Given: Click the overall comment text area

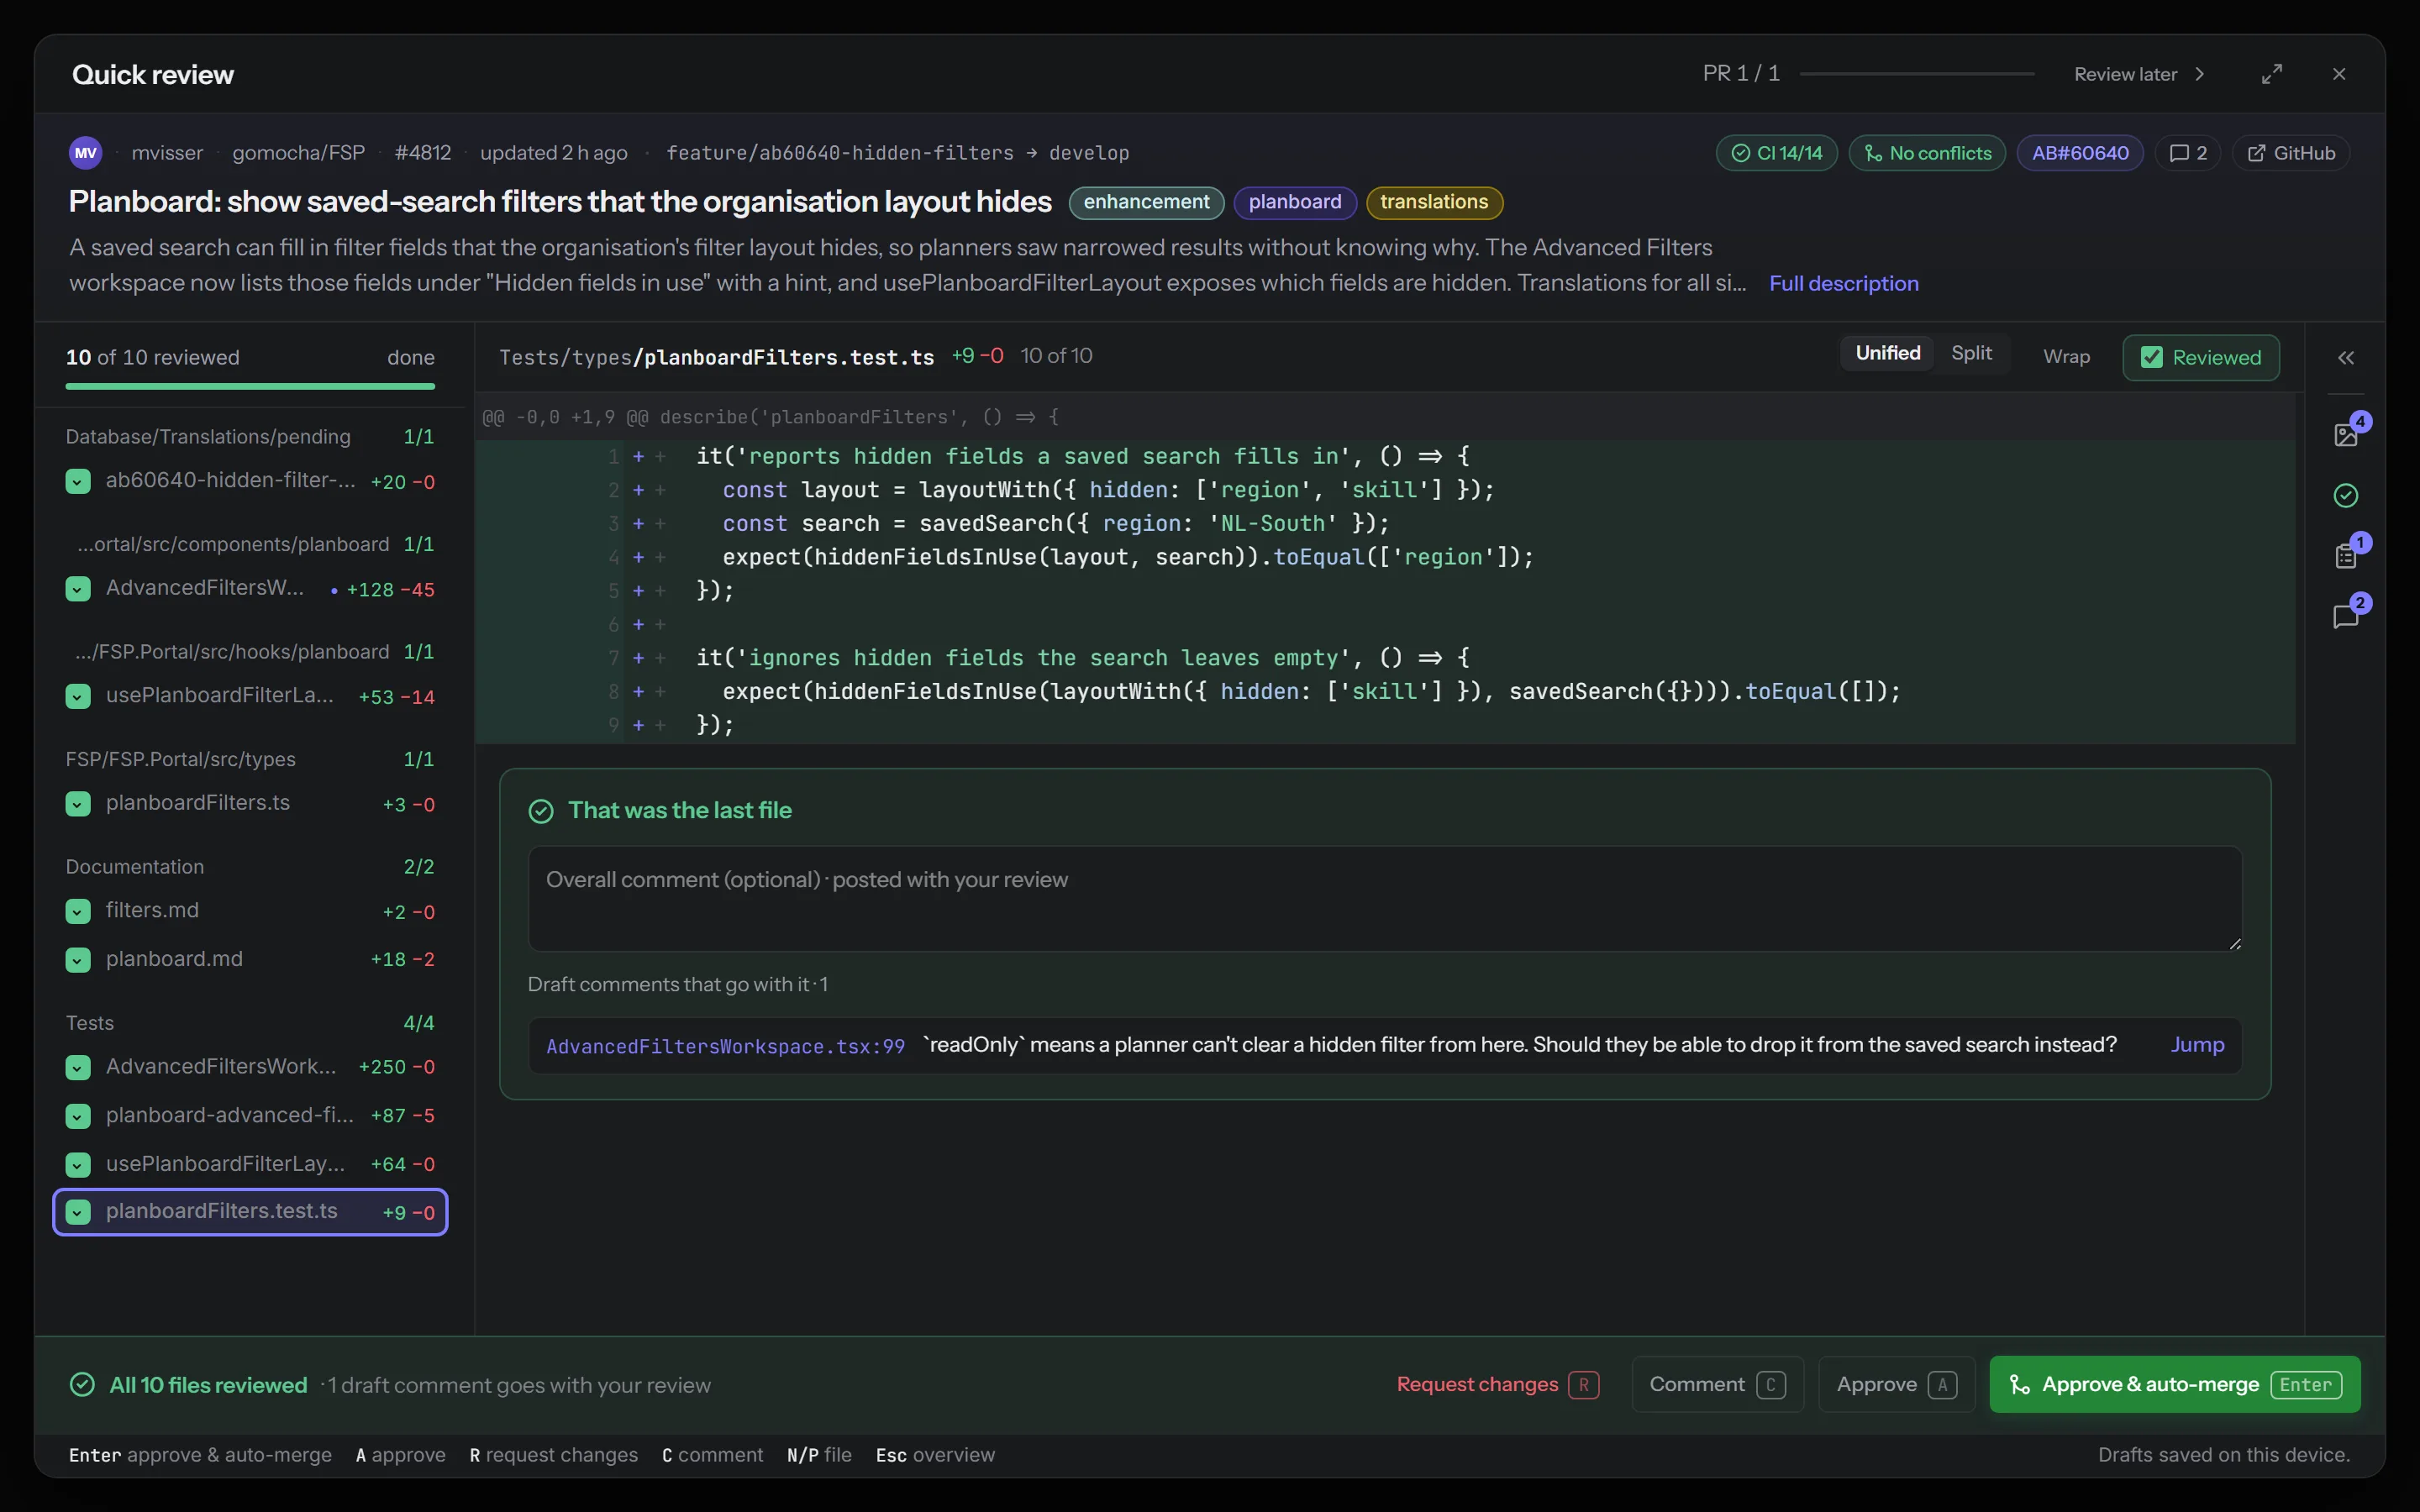Looking at the screenshot, I should point(1385,898).
